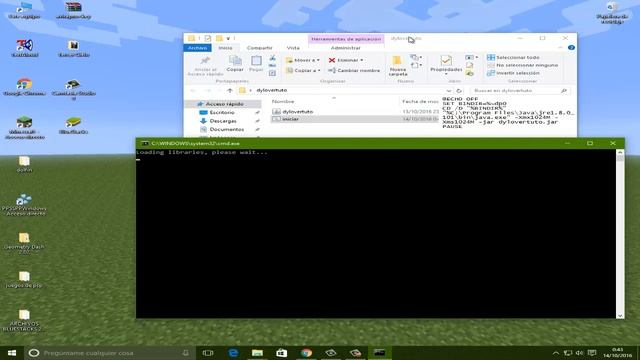Open the PPSSPP Windows desktop shortcut

click(24, 204)
